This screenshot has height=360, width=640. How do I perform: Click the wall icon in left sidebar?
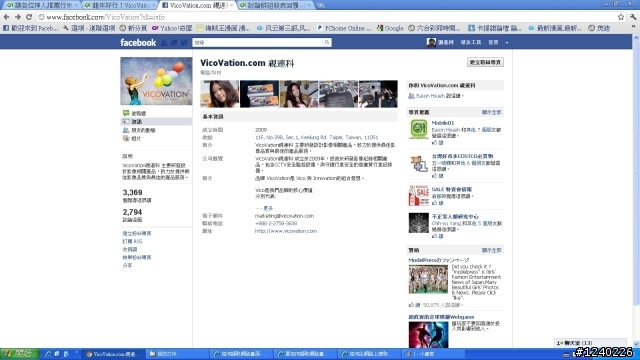(x=126, y=113)
